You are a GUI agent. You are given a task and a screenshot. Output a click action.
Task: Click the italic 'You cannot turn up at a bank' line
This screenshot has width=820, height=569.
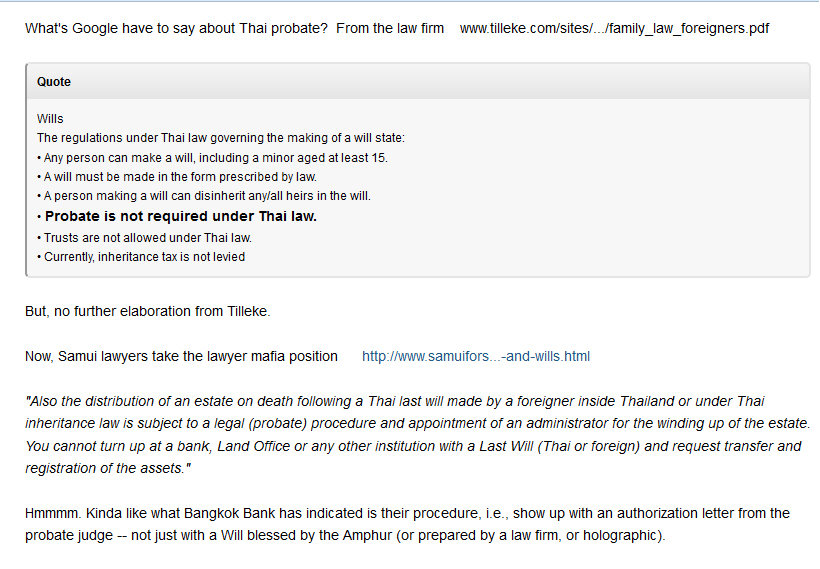point(413,447)
